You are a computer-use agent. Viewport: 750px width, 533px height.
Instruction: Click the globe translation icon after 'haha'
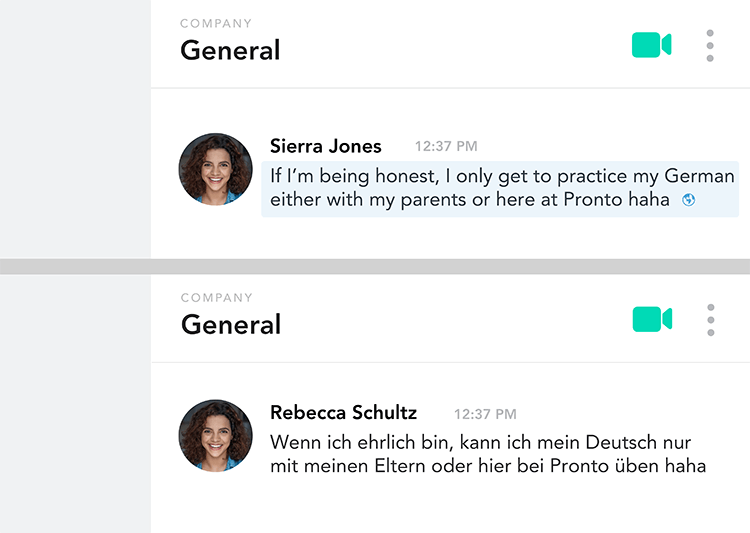[x=688, y=200]
